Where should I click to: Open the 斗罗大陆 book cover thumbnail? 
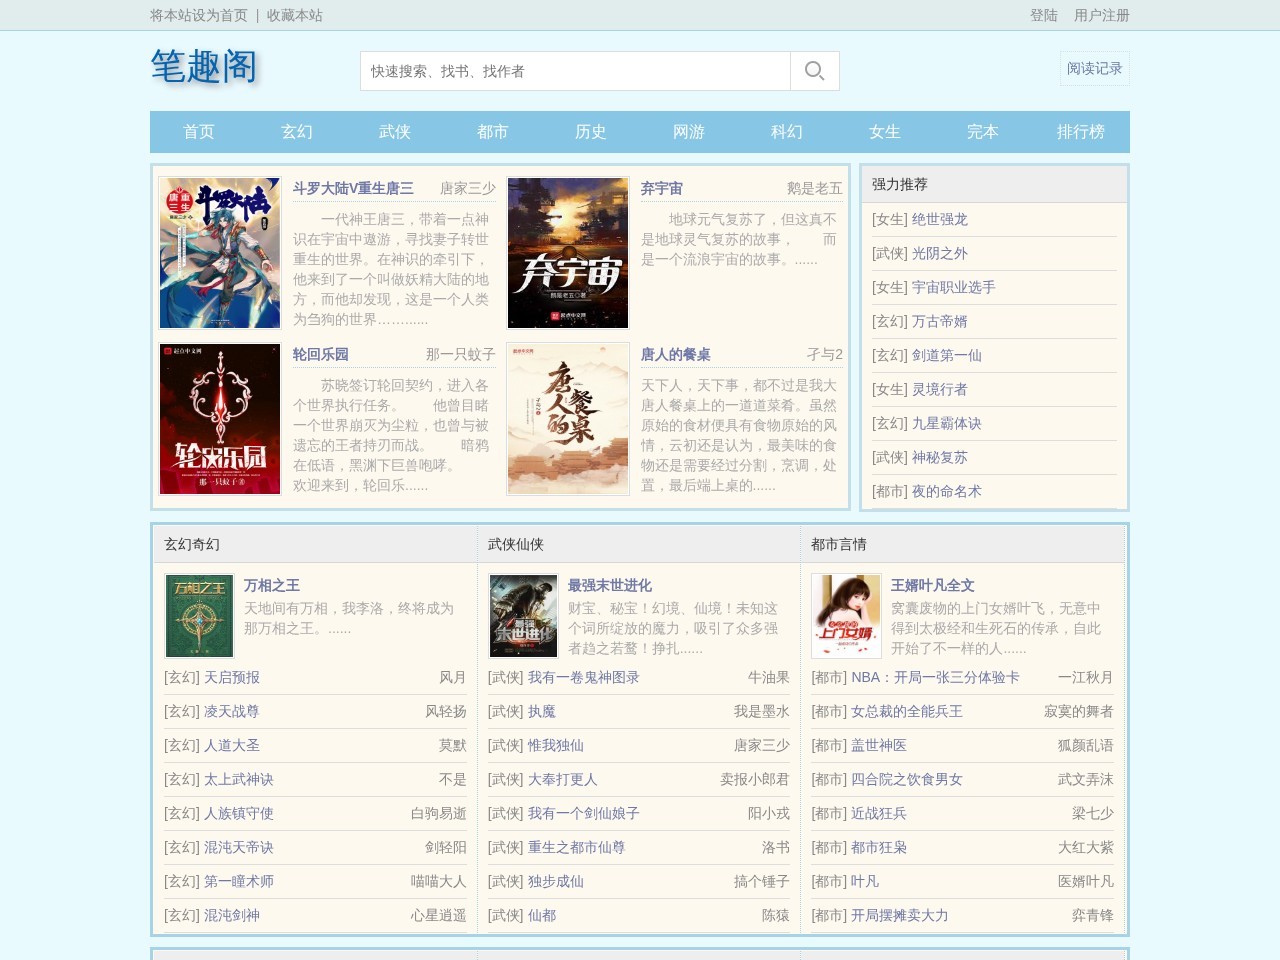click(220, 253)
